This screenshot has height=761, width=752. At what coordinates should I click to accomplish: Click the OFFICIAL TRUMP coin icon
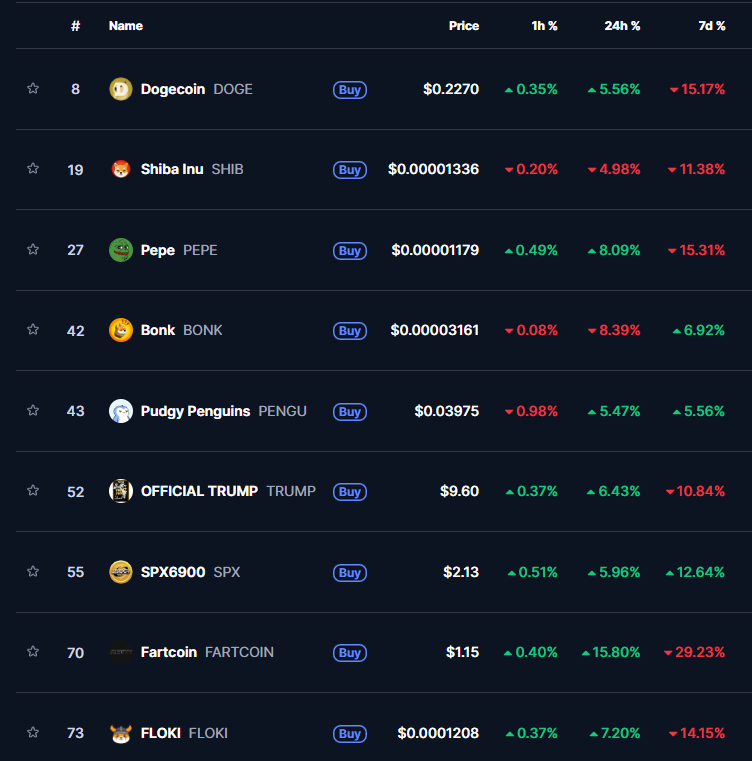click(120, 491)
